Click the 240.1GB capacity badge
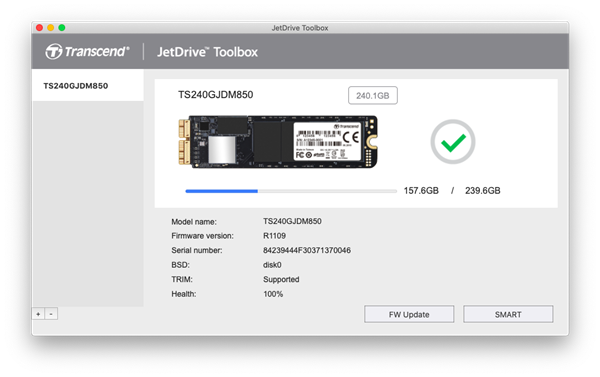Screen dimensions: 600x377 (x=373, y=95)
